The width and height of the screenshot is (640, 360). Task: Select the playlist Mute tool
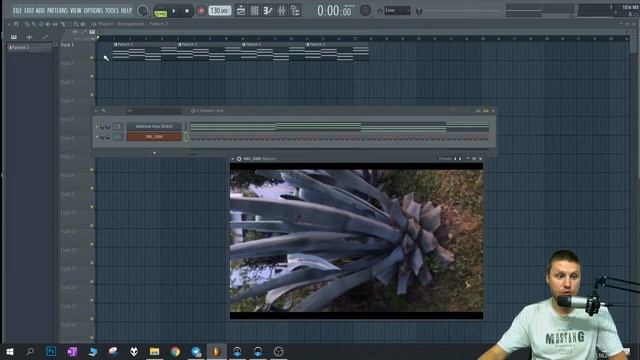point(48,24)
